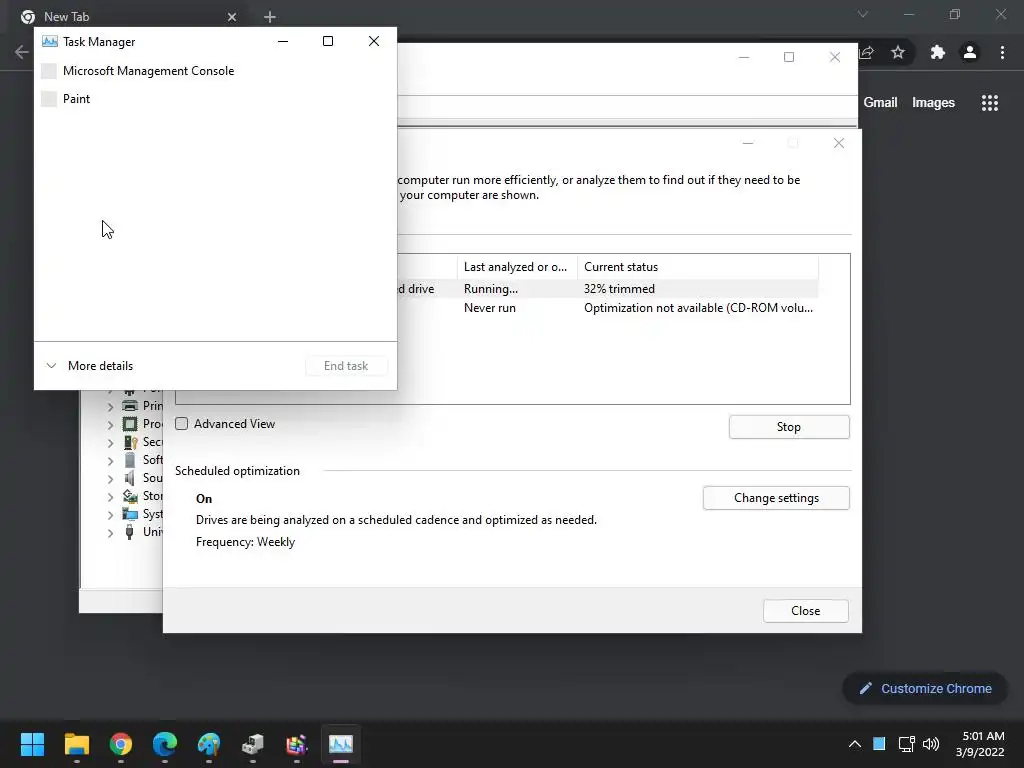Expand the Security devices node
Viewport: 1024px width, 768px height.
point(110,442)
